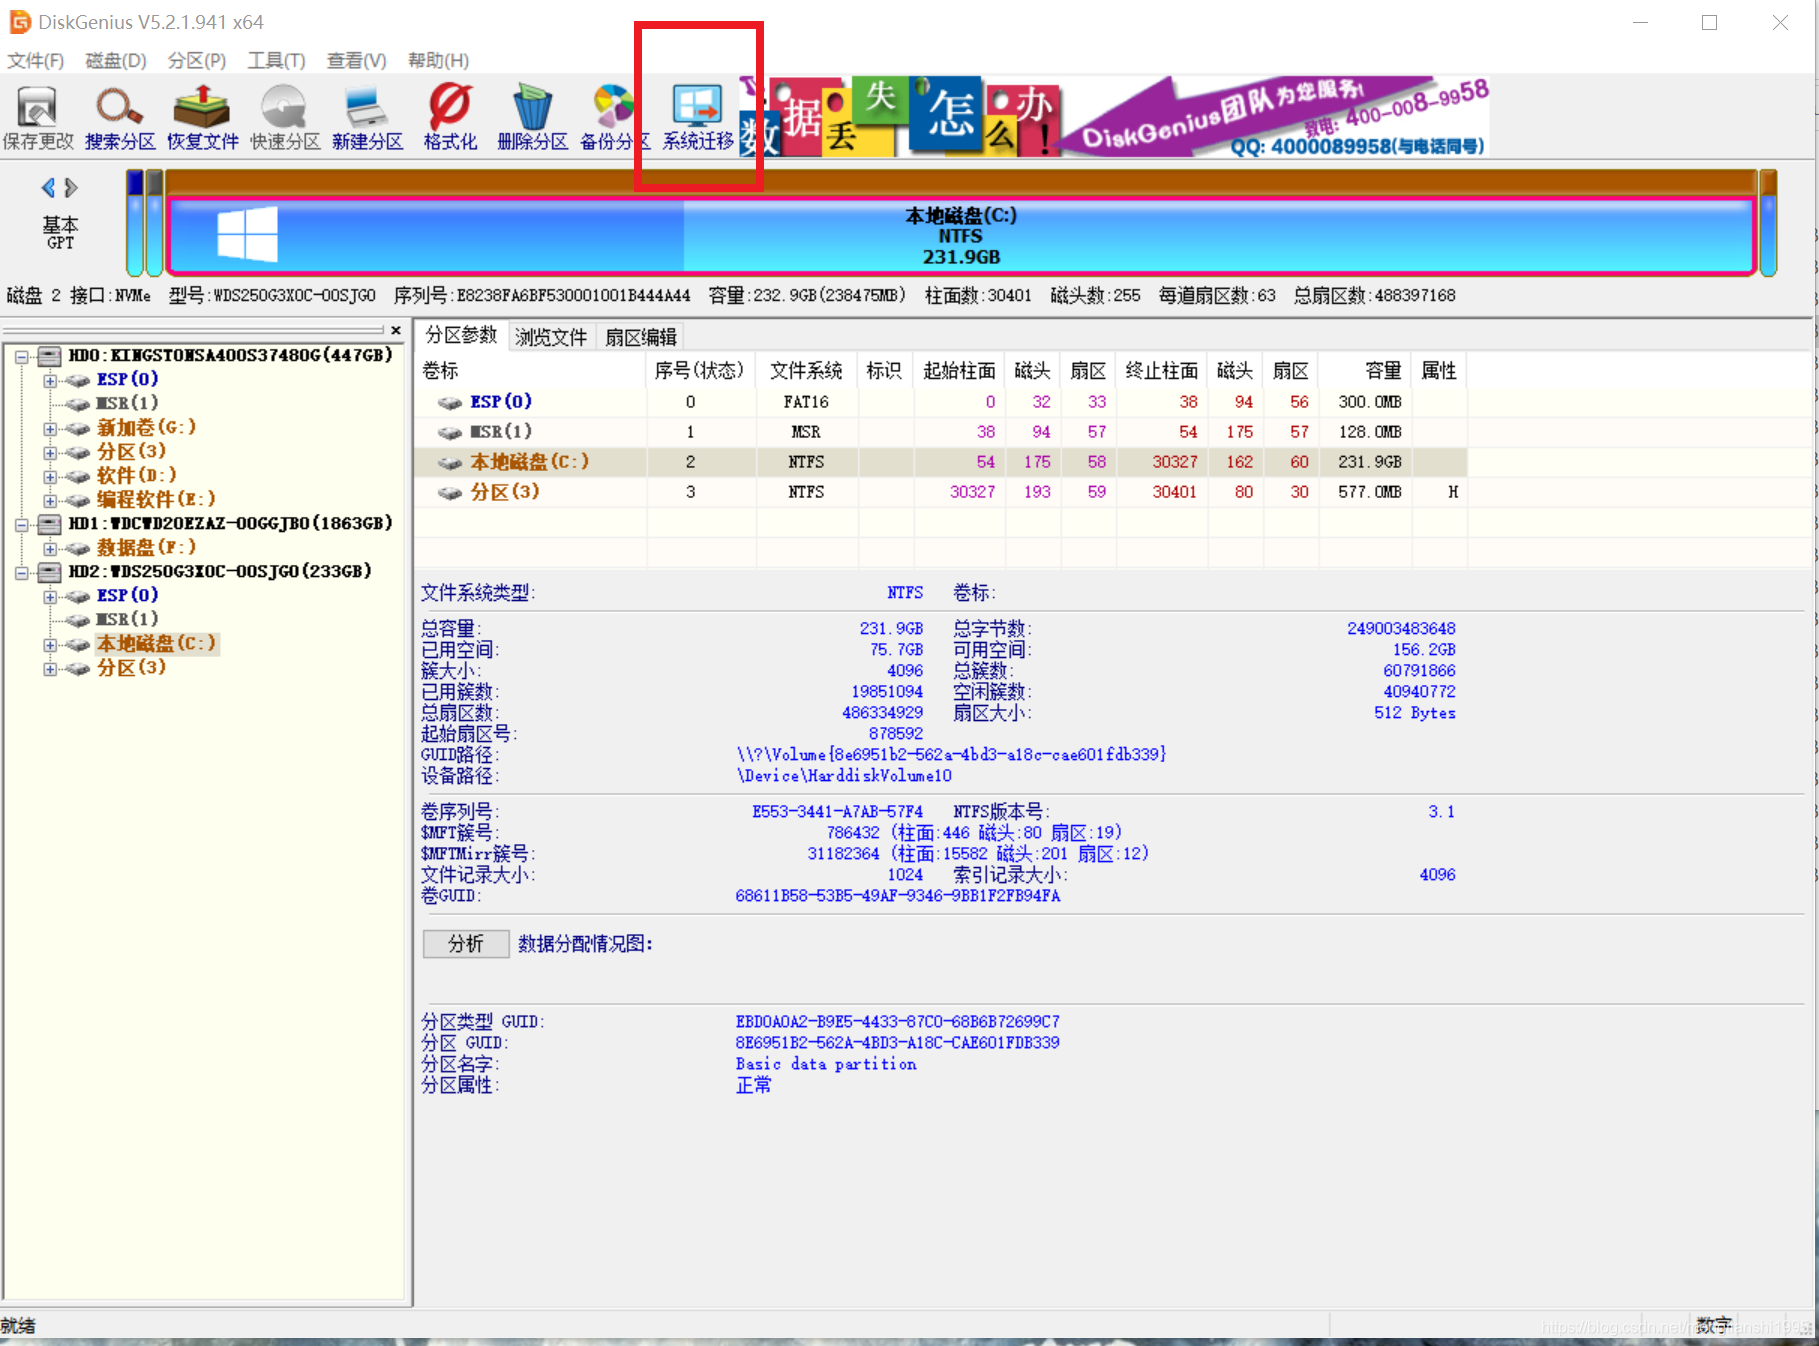Click the 保存更改 save changes icon

point(38,118)
